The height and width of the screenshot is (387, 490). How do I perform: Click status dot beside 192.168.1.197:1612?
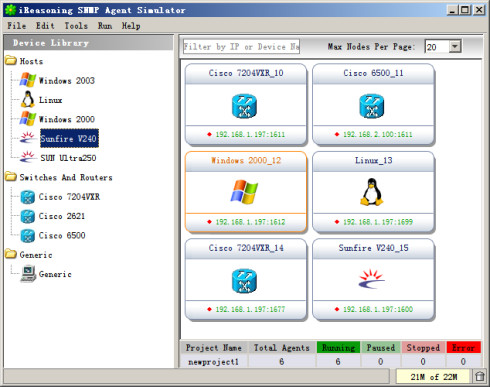(x=209, y=222)
